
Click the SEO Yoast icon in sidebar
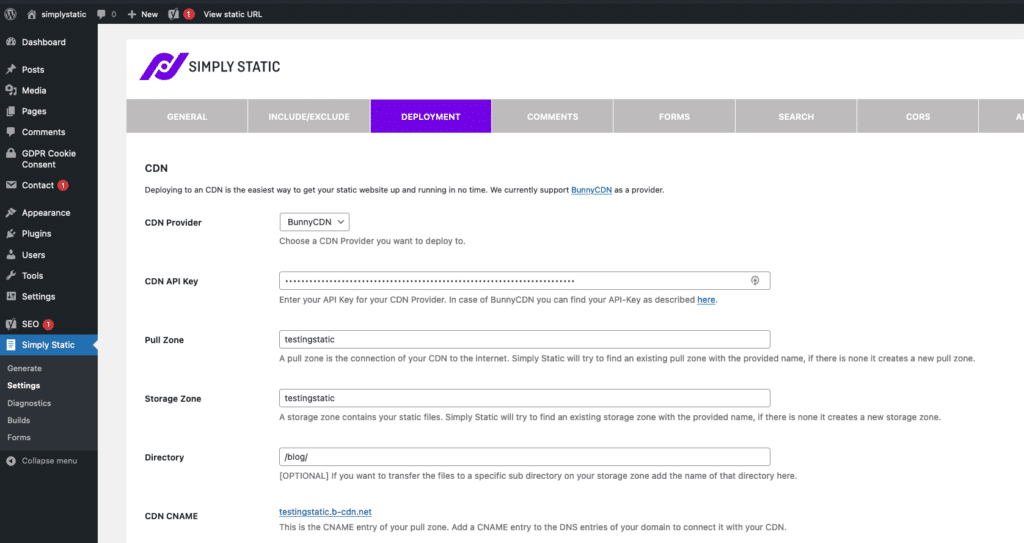pos(11,324)
